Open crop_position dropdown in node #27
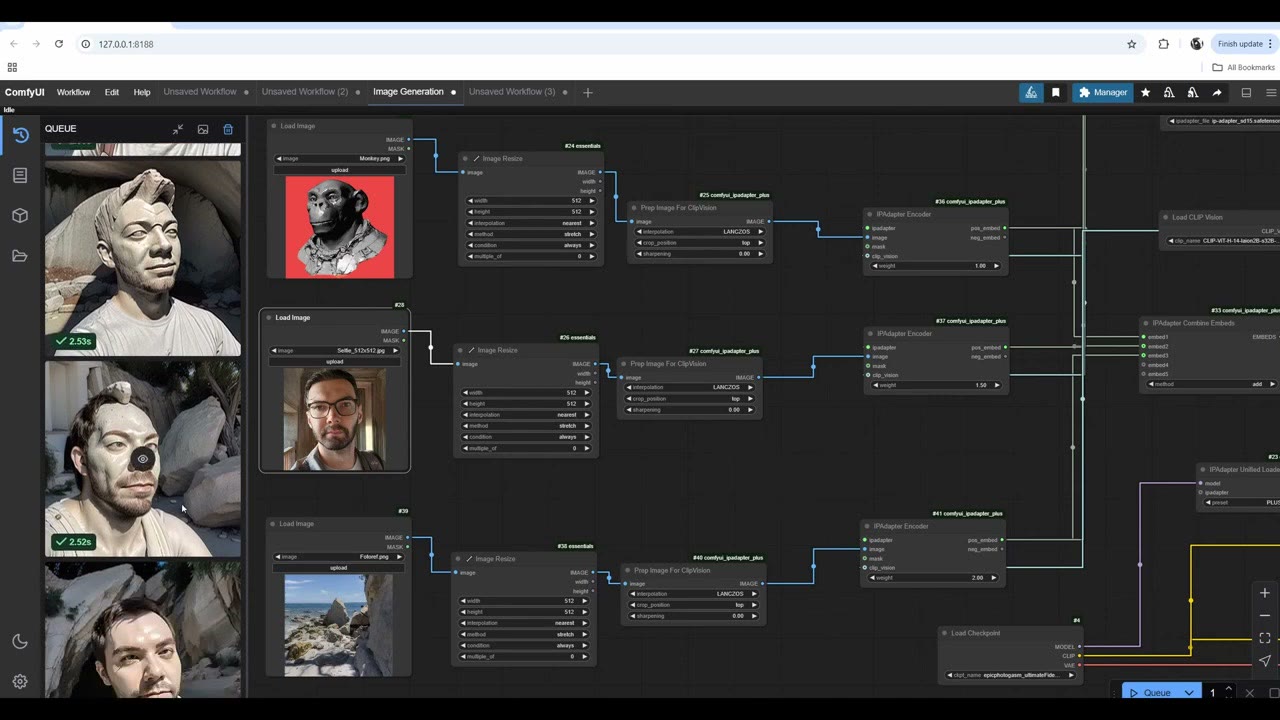Screen dimensions: 1280x720 click(x=688, y=399)
